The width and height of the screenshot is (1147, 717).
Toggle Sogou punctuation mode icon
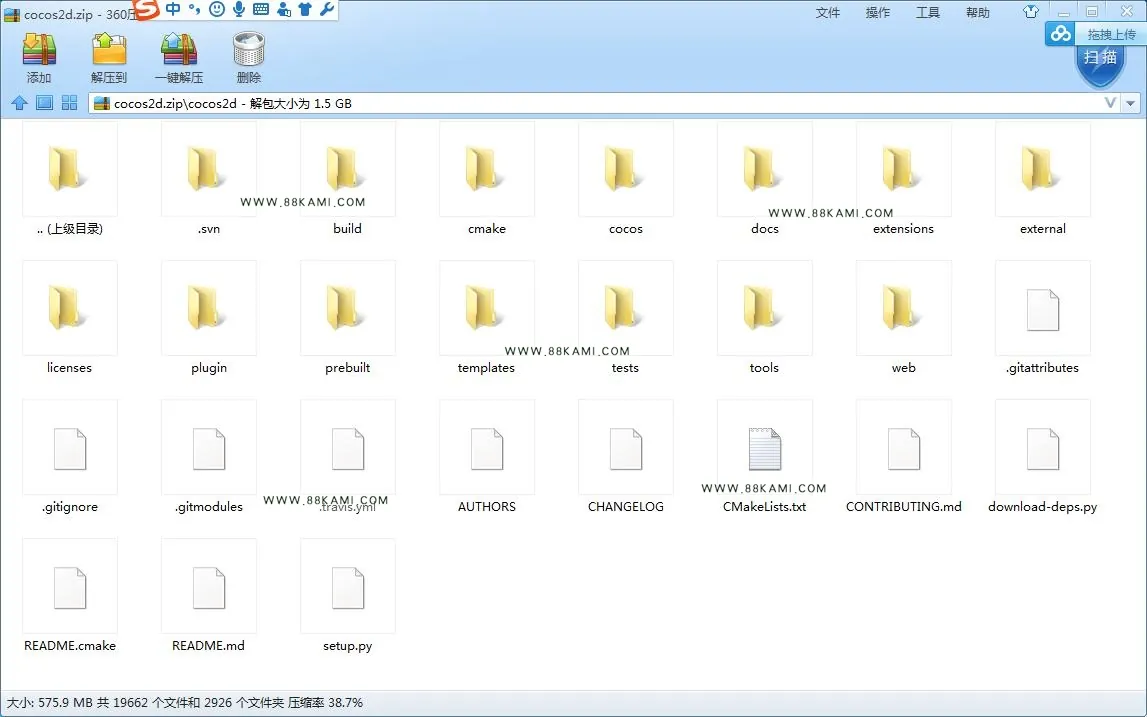pos(195,9)
